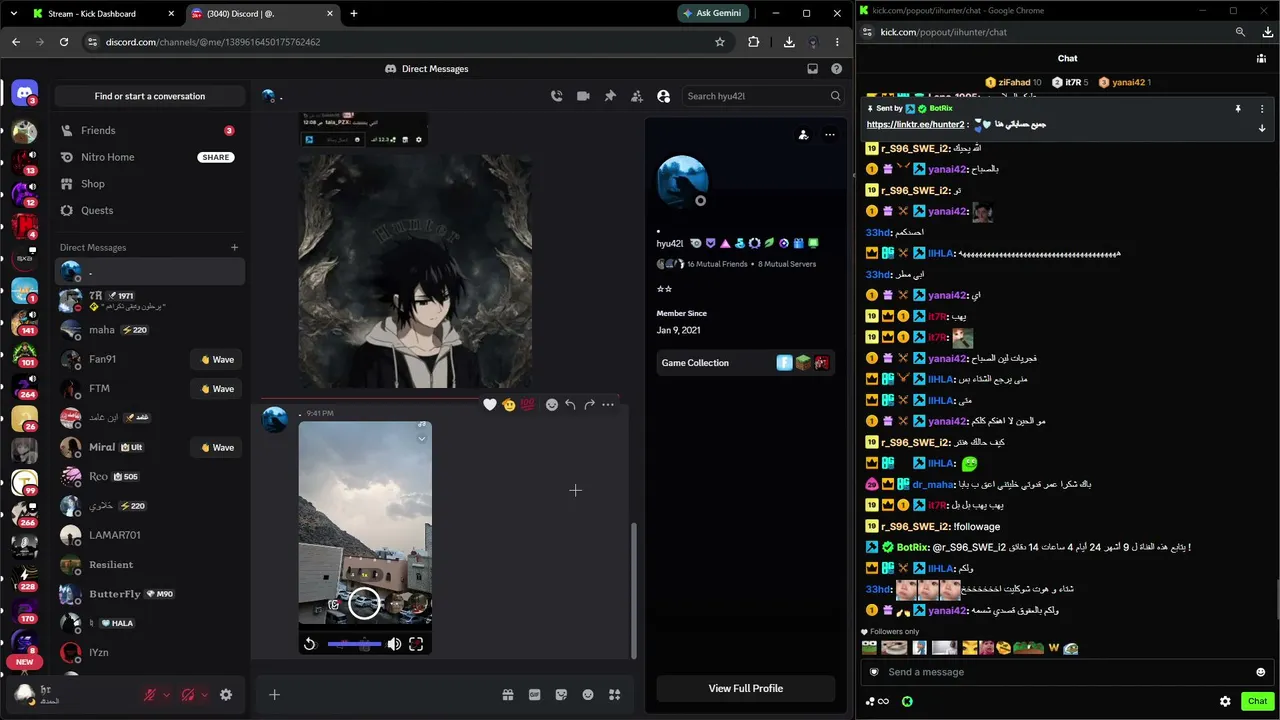Image resolution: width=1280 pixels, height=720 pixels.
Task: Open the DM with LAMAR701
Action: pyautogui.click(x=150, y=535)
